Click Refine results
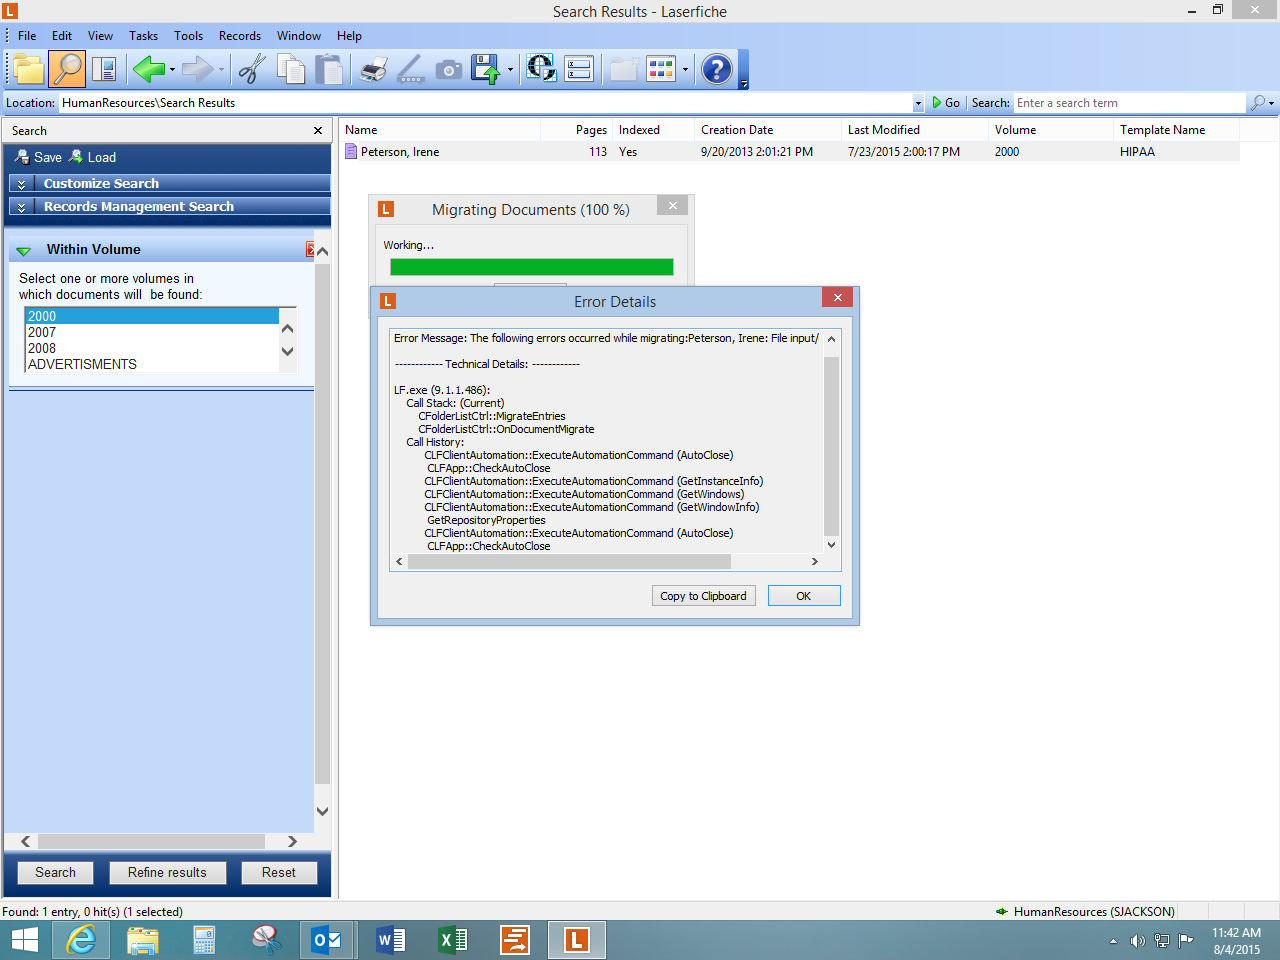The height and width of the screenshot is (960, 1280). coord(167,873)
